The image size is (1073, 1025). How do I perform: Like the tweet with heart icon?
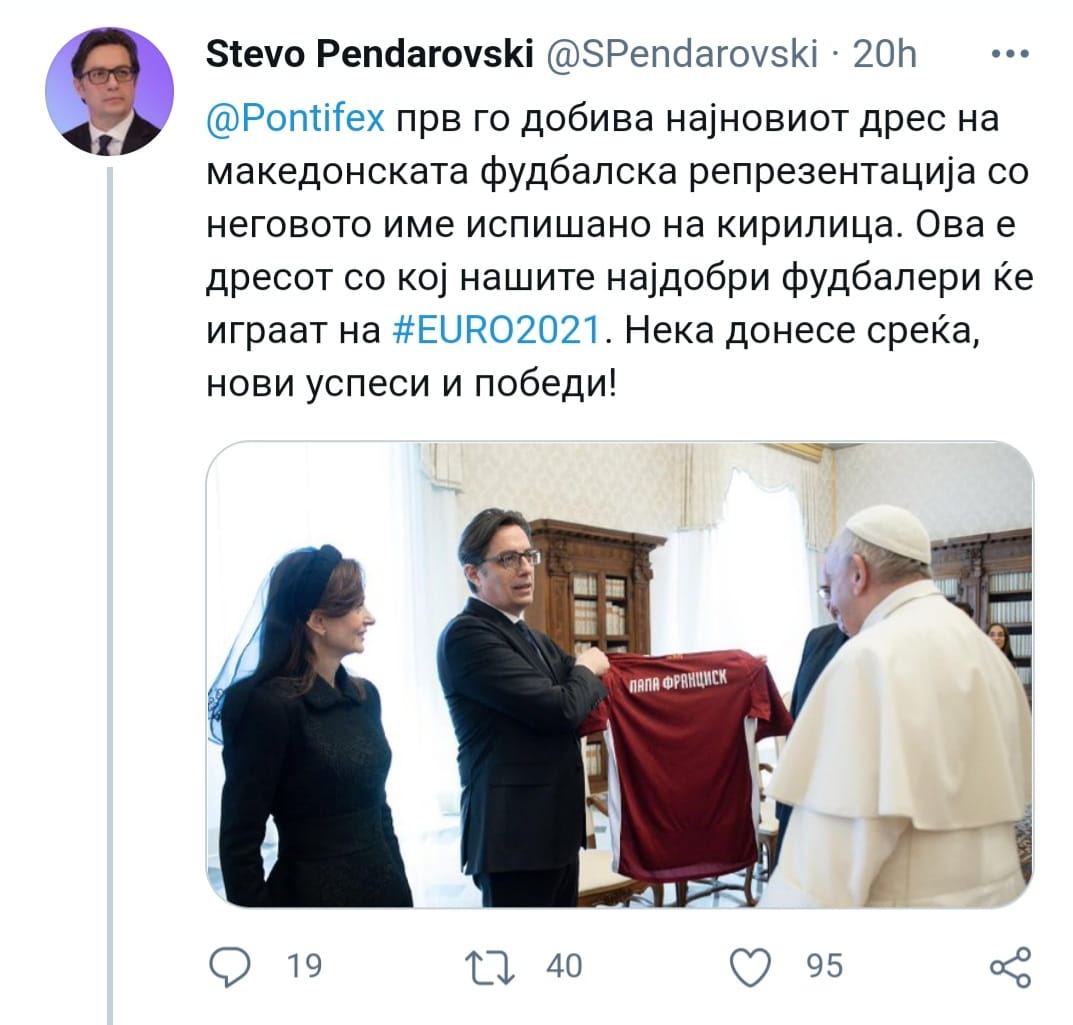tap(751, 966)
